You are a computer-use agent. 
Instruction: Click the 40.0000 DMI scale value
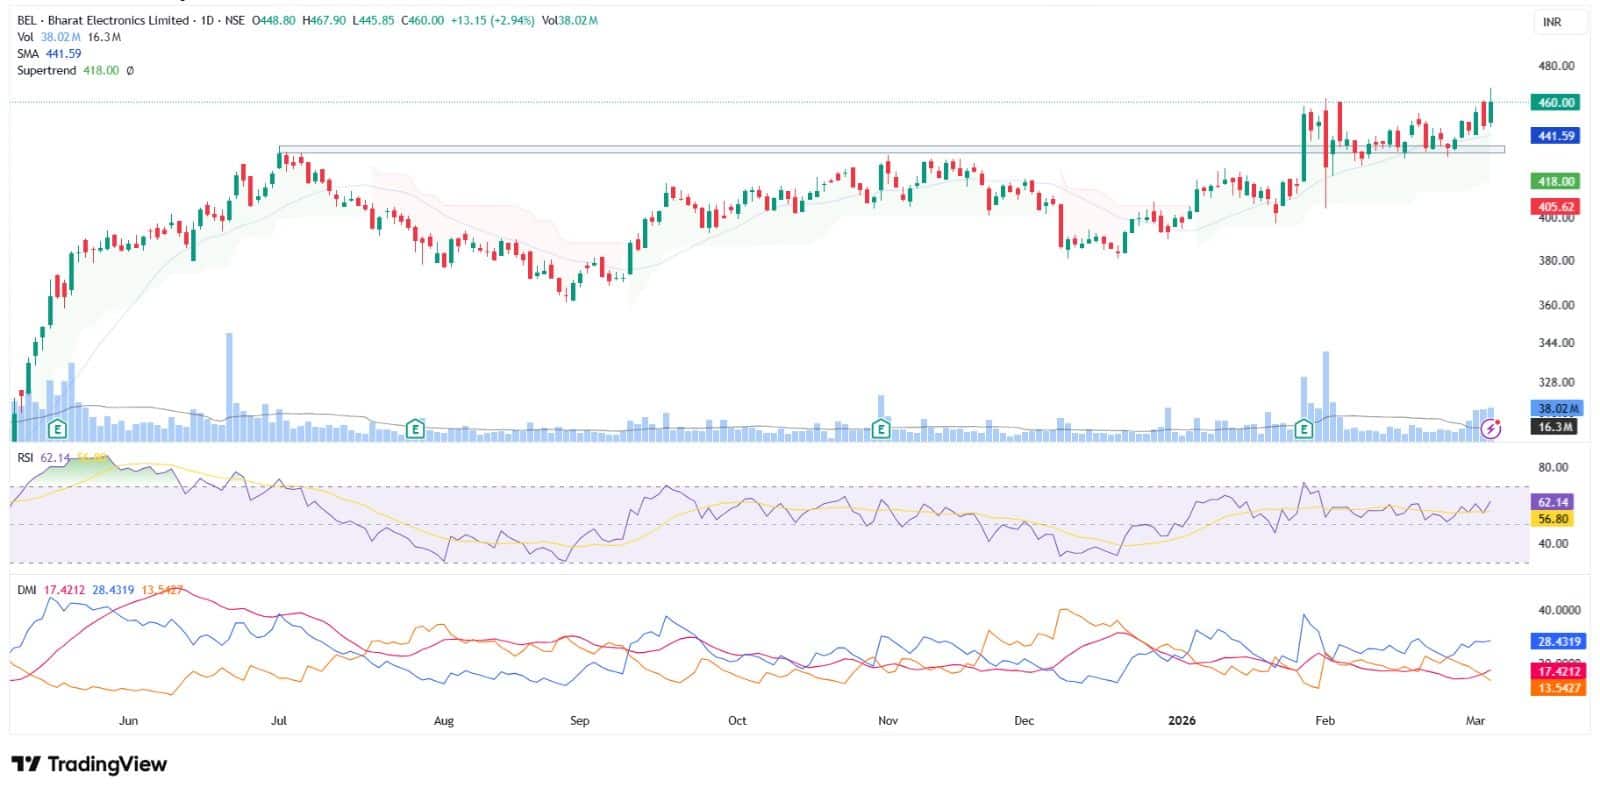1560,610
